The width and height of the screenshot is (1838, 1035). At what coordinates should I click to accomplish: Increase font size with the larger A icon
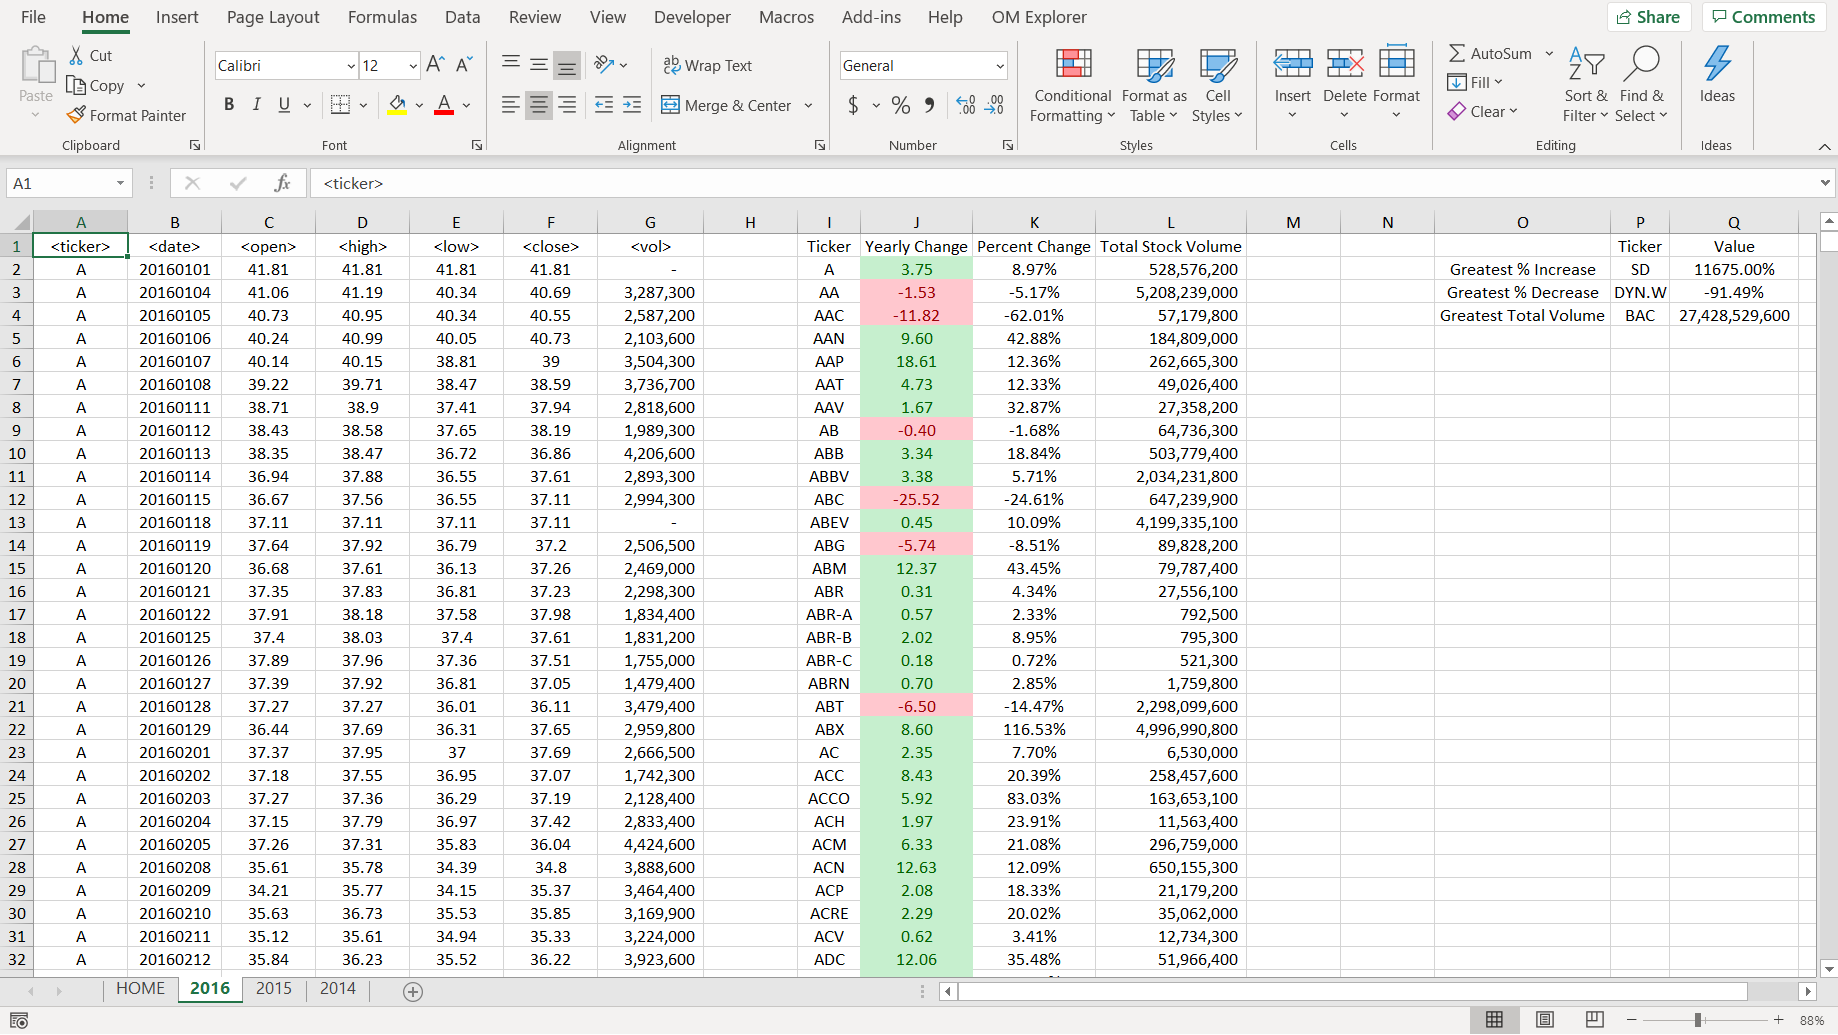tap(435, 65)
